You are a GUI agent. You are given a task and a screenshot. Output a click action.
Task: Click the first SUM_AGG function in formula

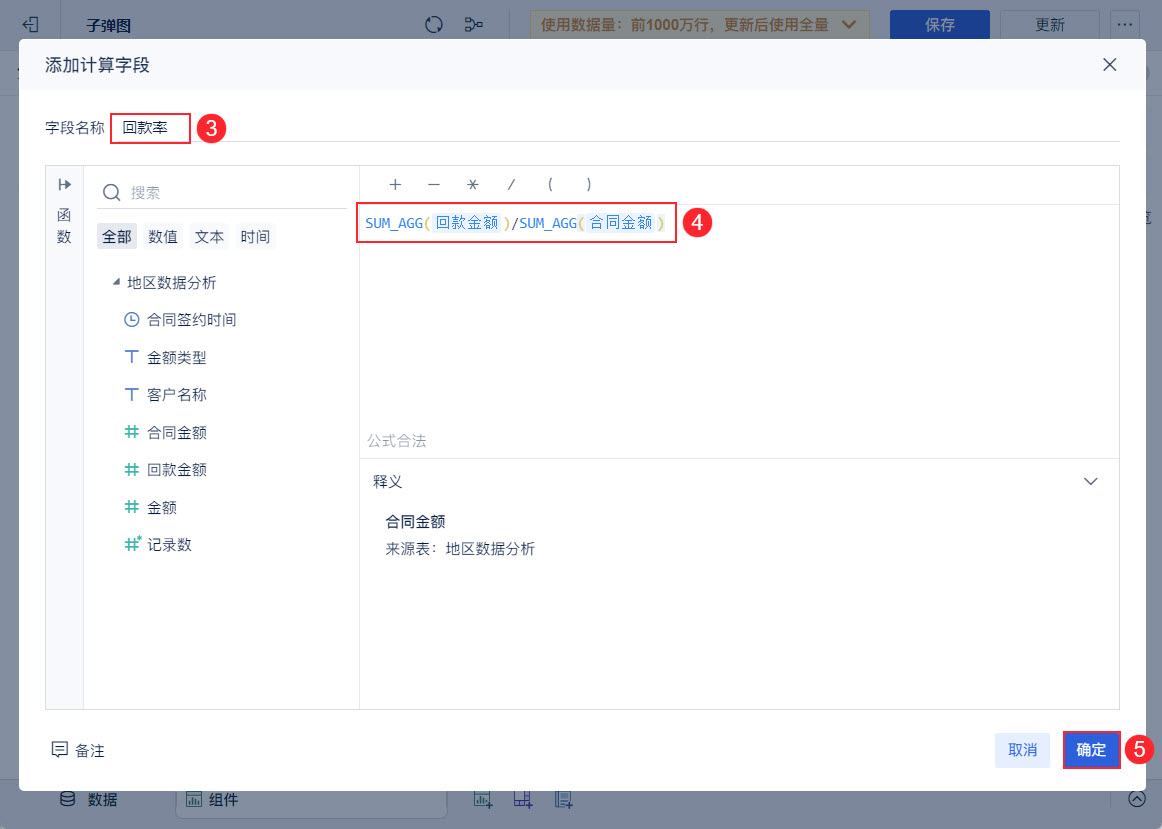pyautogui.click(x=394, y=223)
